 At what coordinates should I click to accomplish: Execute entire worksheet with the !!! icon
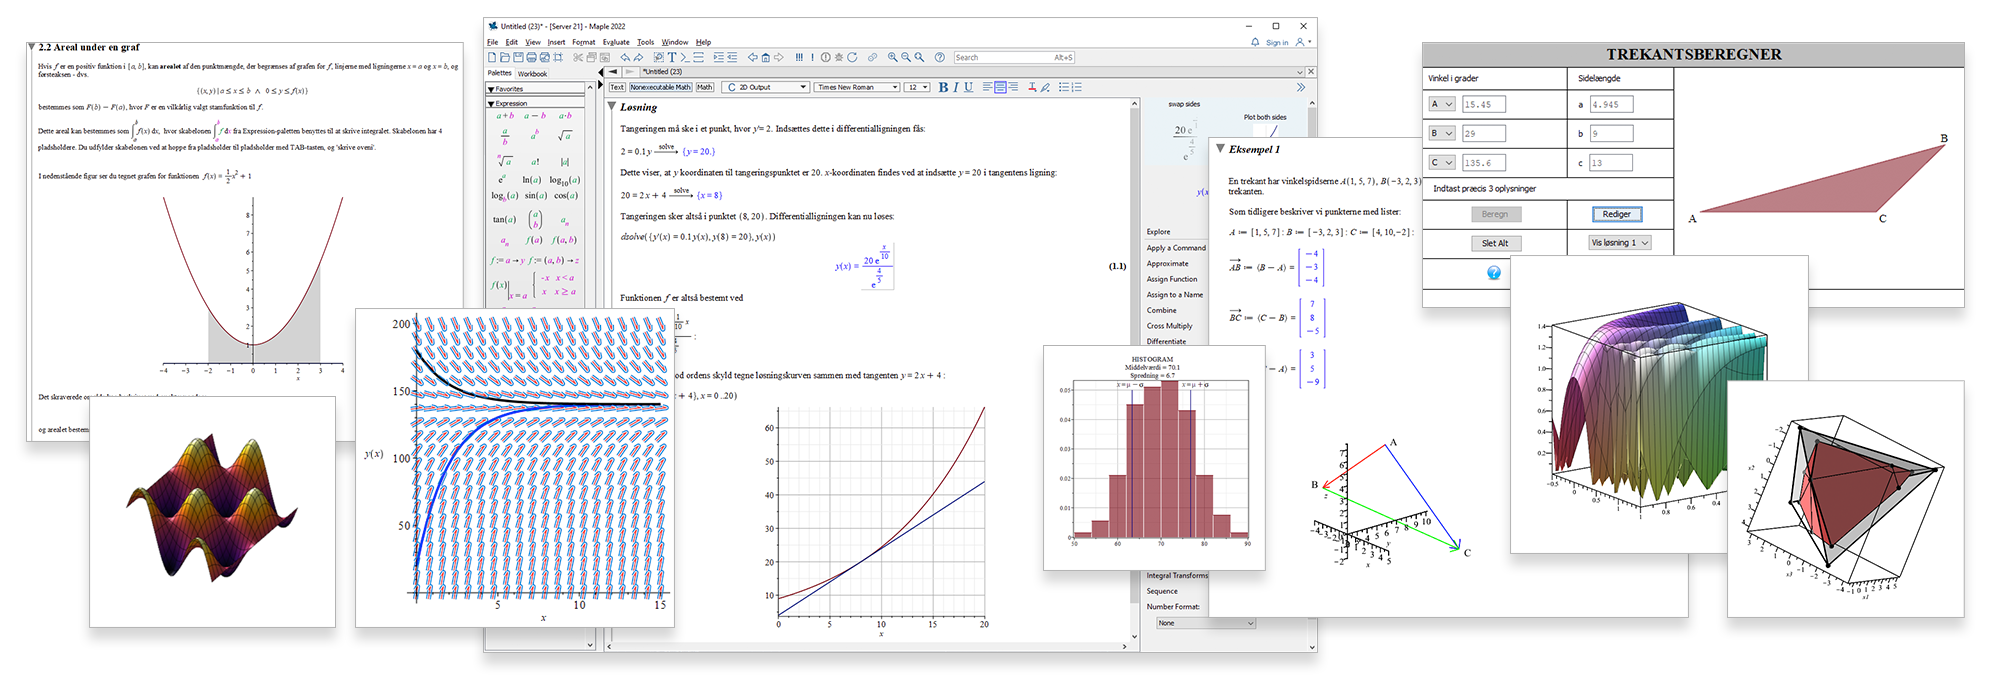tap(799, 57)
